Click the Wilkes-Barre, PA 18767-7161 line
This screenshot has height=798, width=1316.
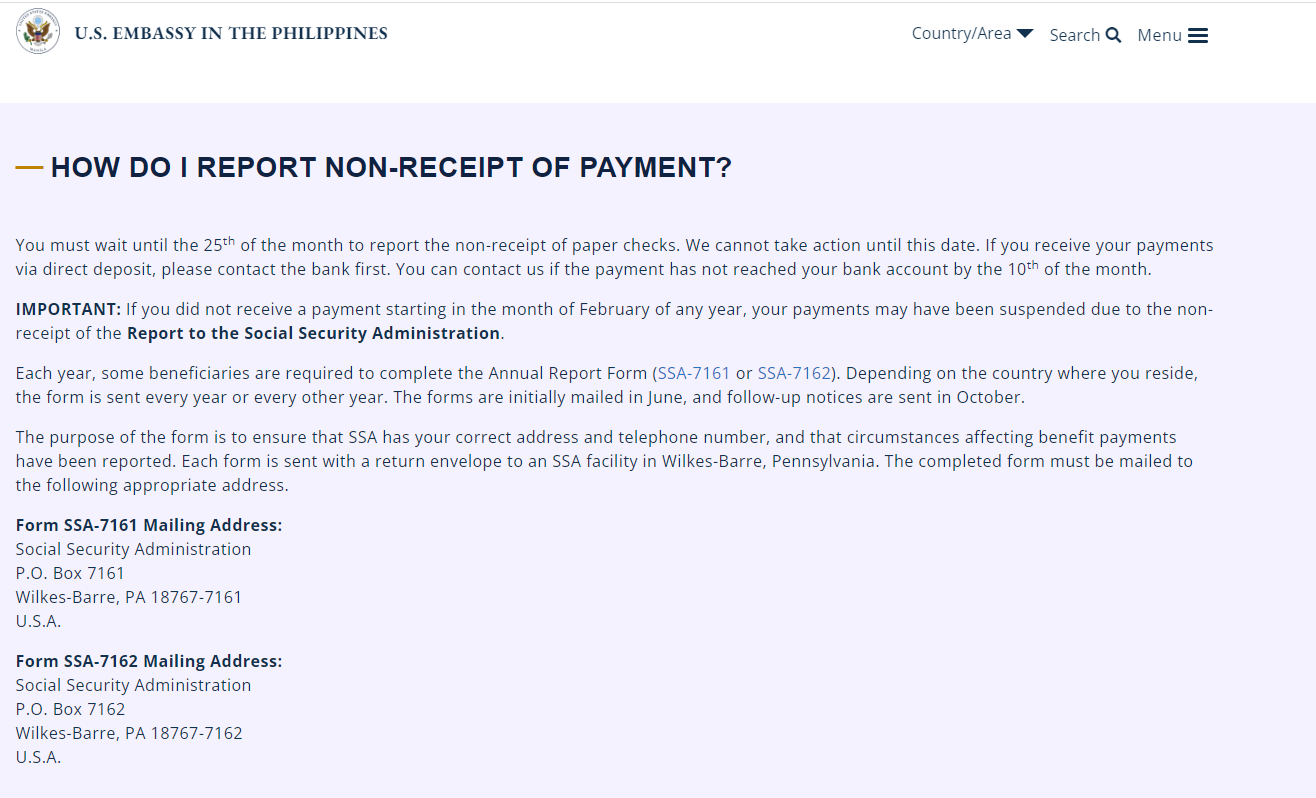[x=129, y=597]
